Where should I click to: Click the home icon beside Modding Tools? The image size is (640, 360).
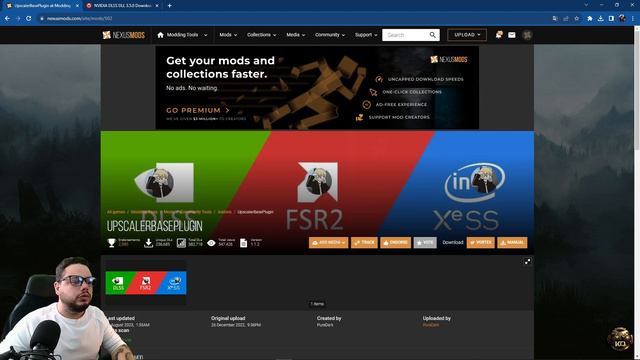point(160,35)
